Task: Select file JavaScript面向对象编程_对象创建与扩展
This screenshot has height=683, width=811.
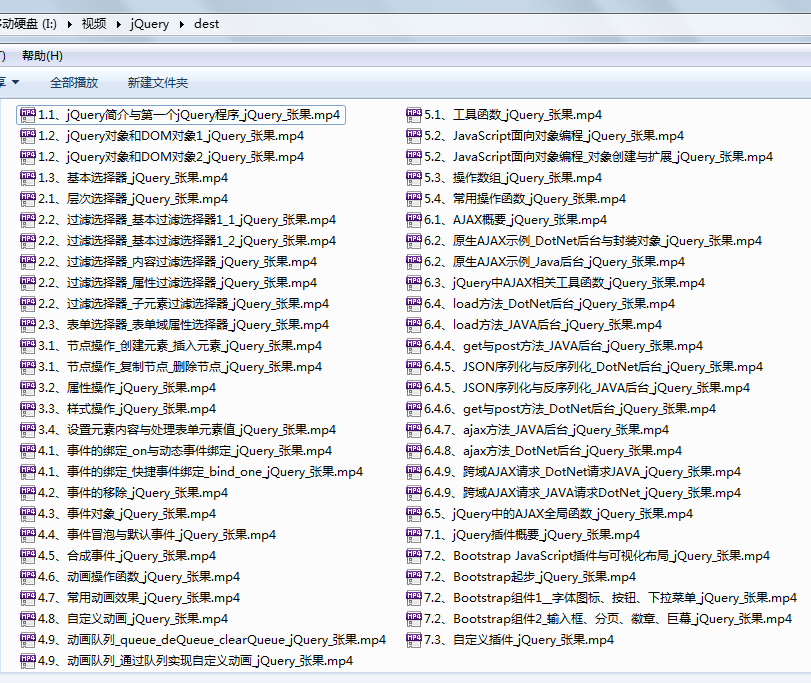Action: pos(590,157)
